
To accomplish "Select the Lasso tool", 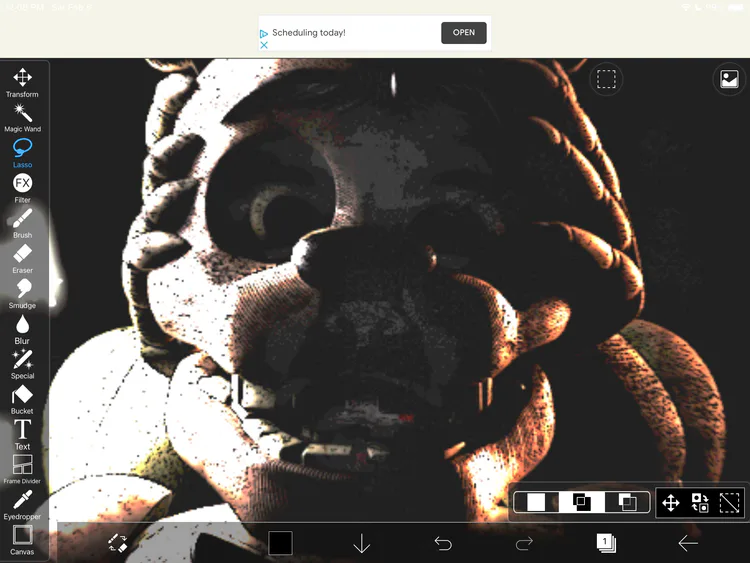I will (x=22, y=153).
